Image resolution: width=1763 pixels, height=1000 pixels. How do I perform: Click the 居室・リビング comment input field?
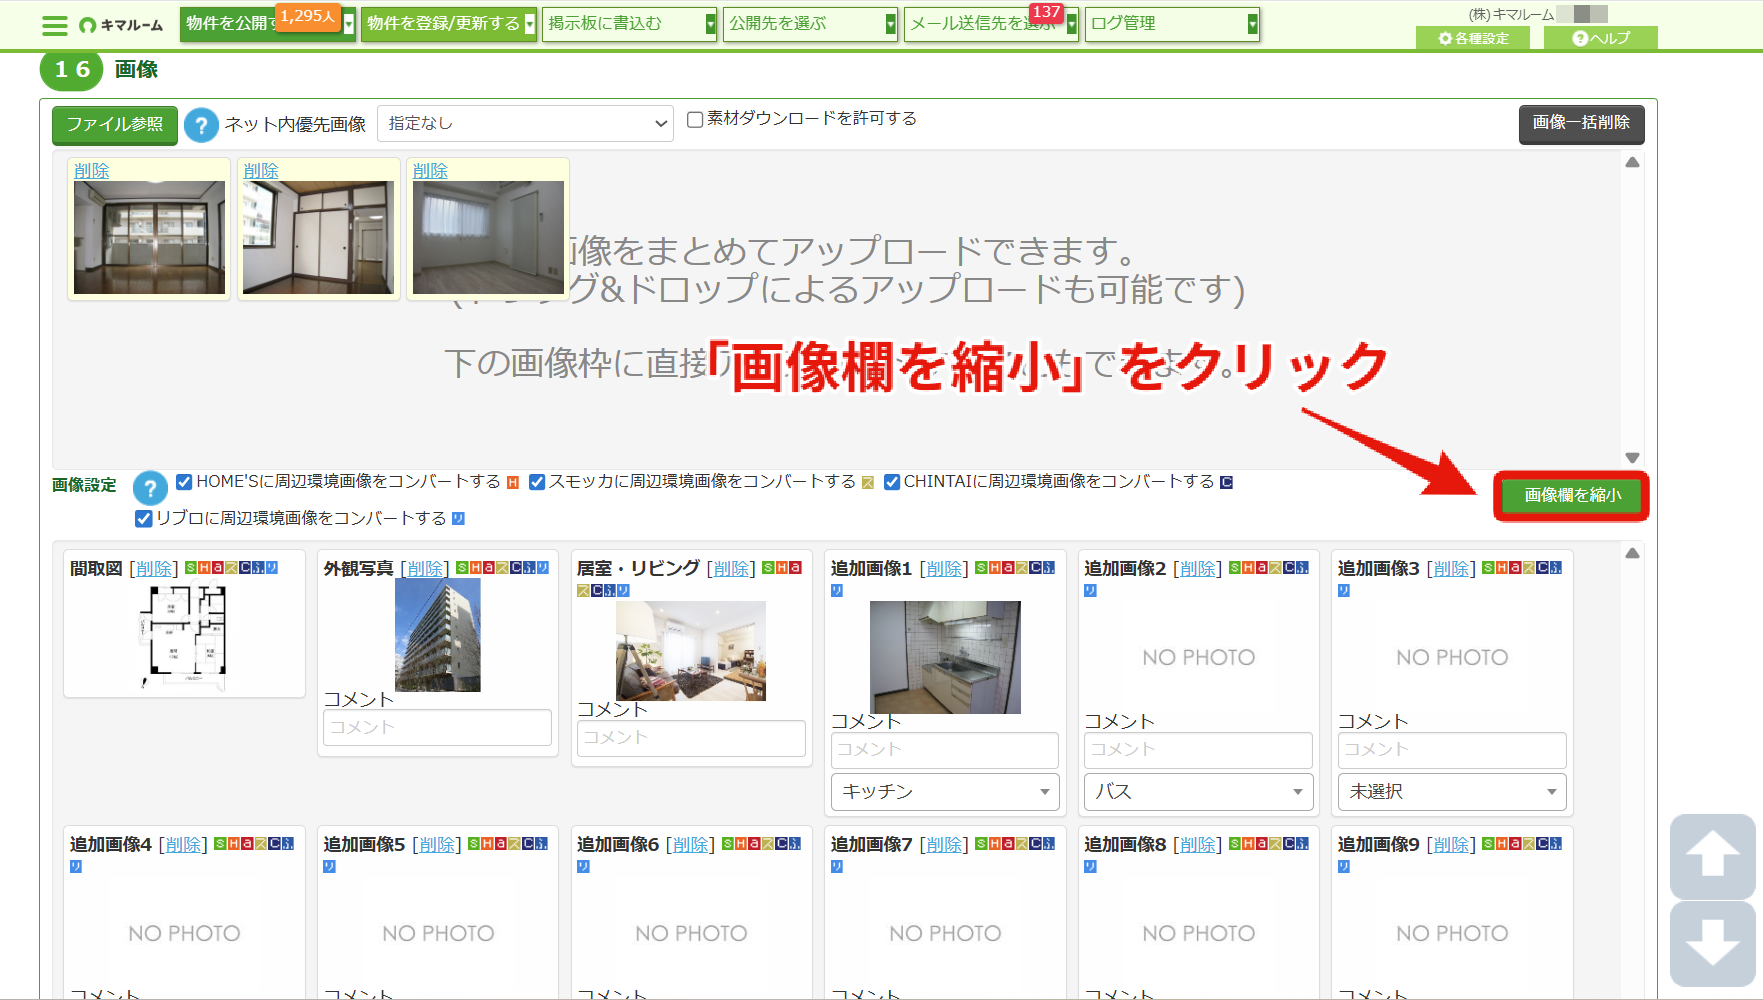[x=691, y=738]
